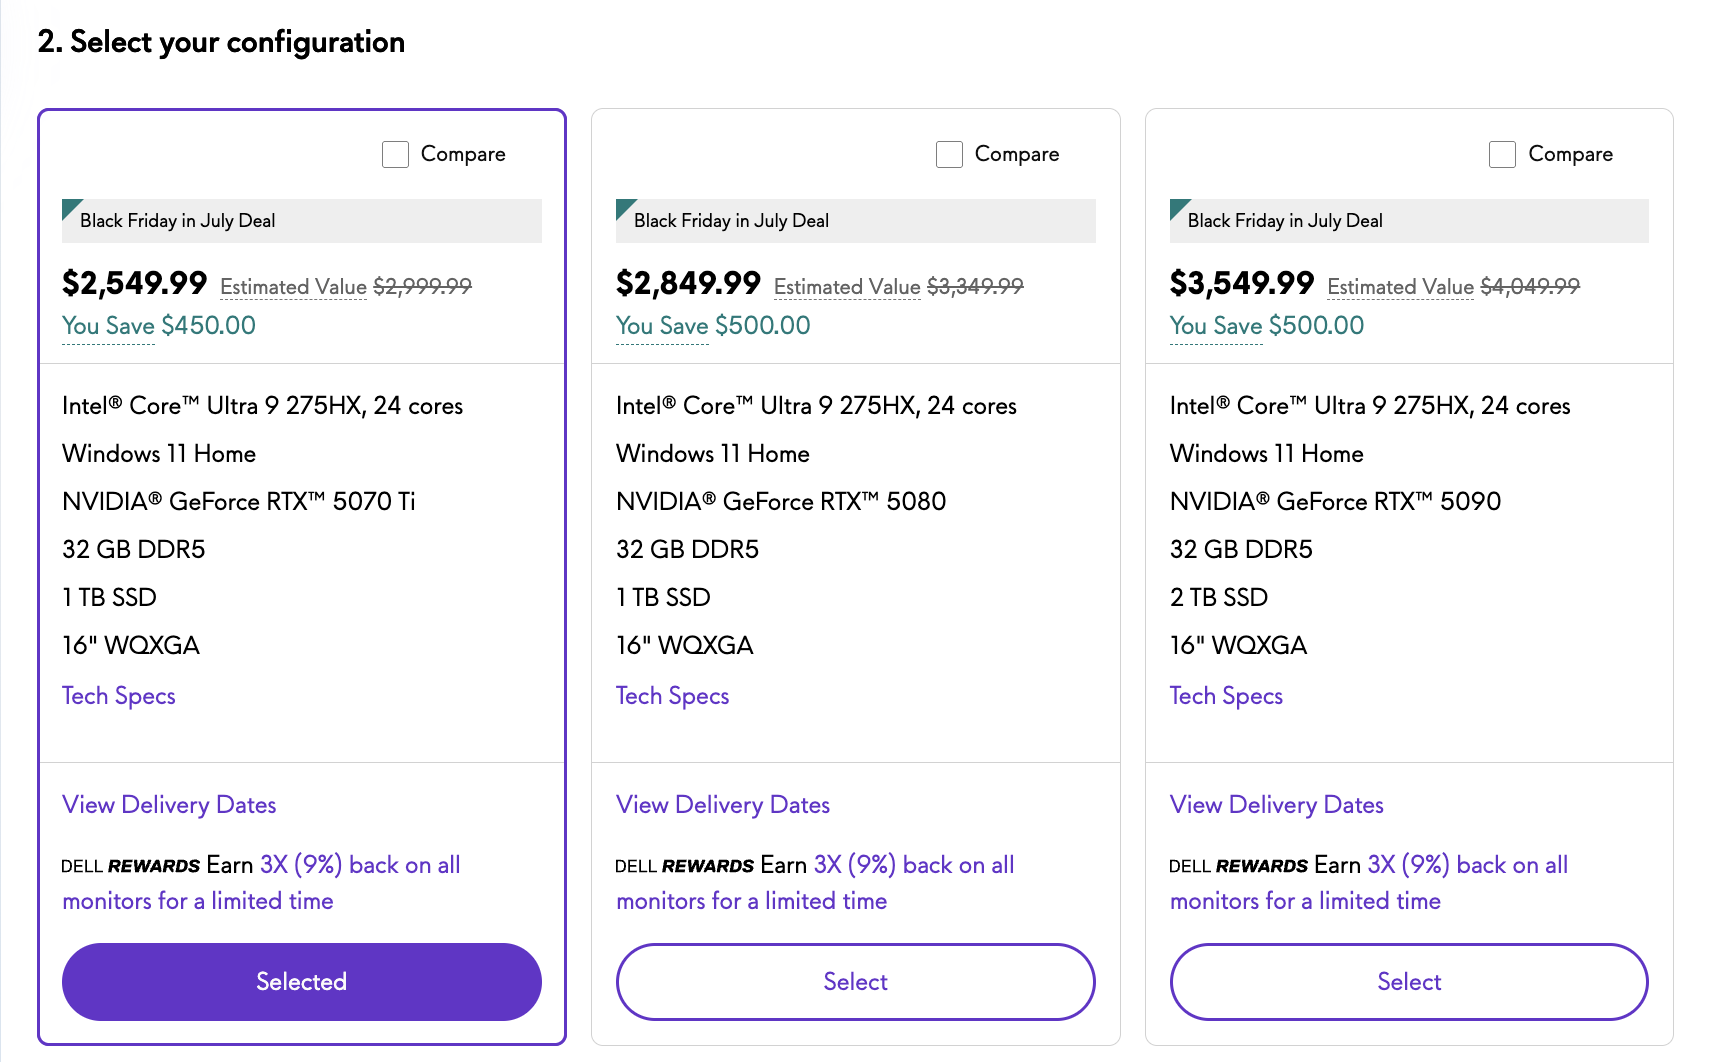View Delivery Dates for the $3,549.99 configuration
Viewport: 1712px width, 1062px height.
(1277, 805)
